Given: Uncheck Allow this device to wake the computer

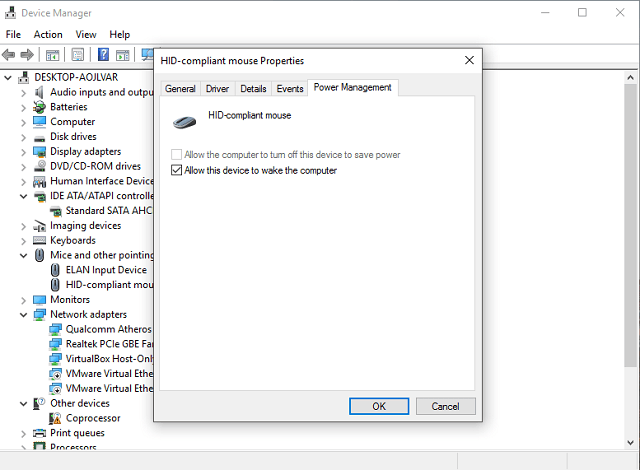Looking at the screenshot, I should pyautogui.click(x=176, y=170).
